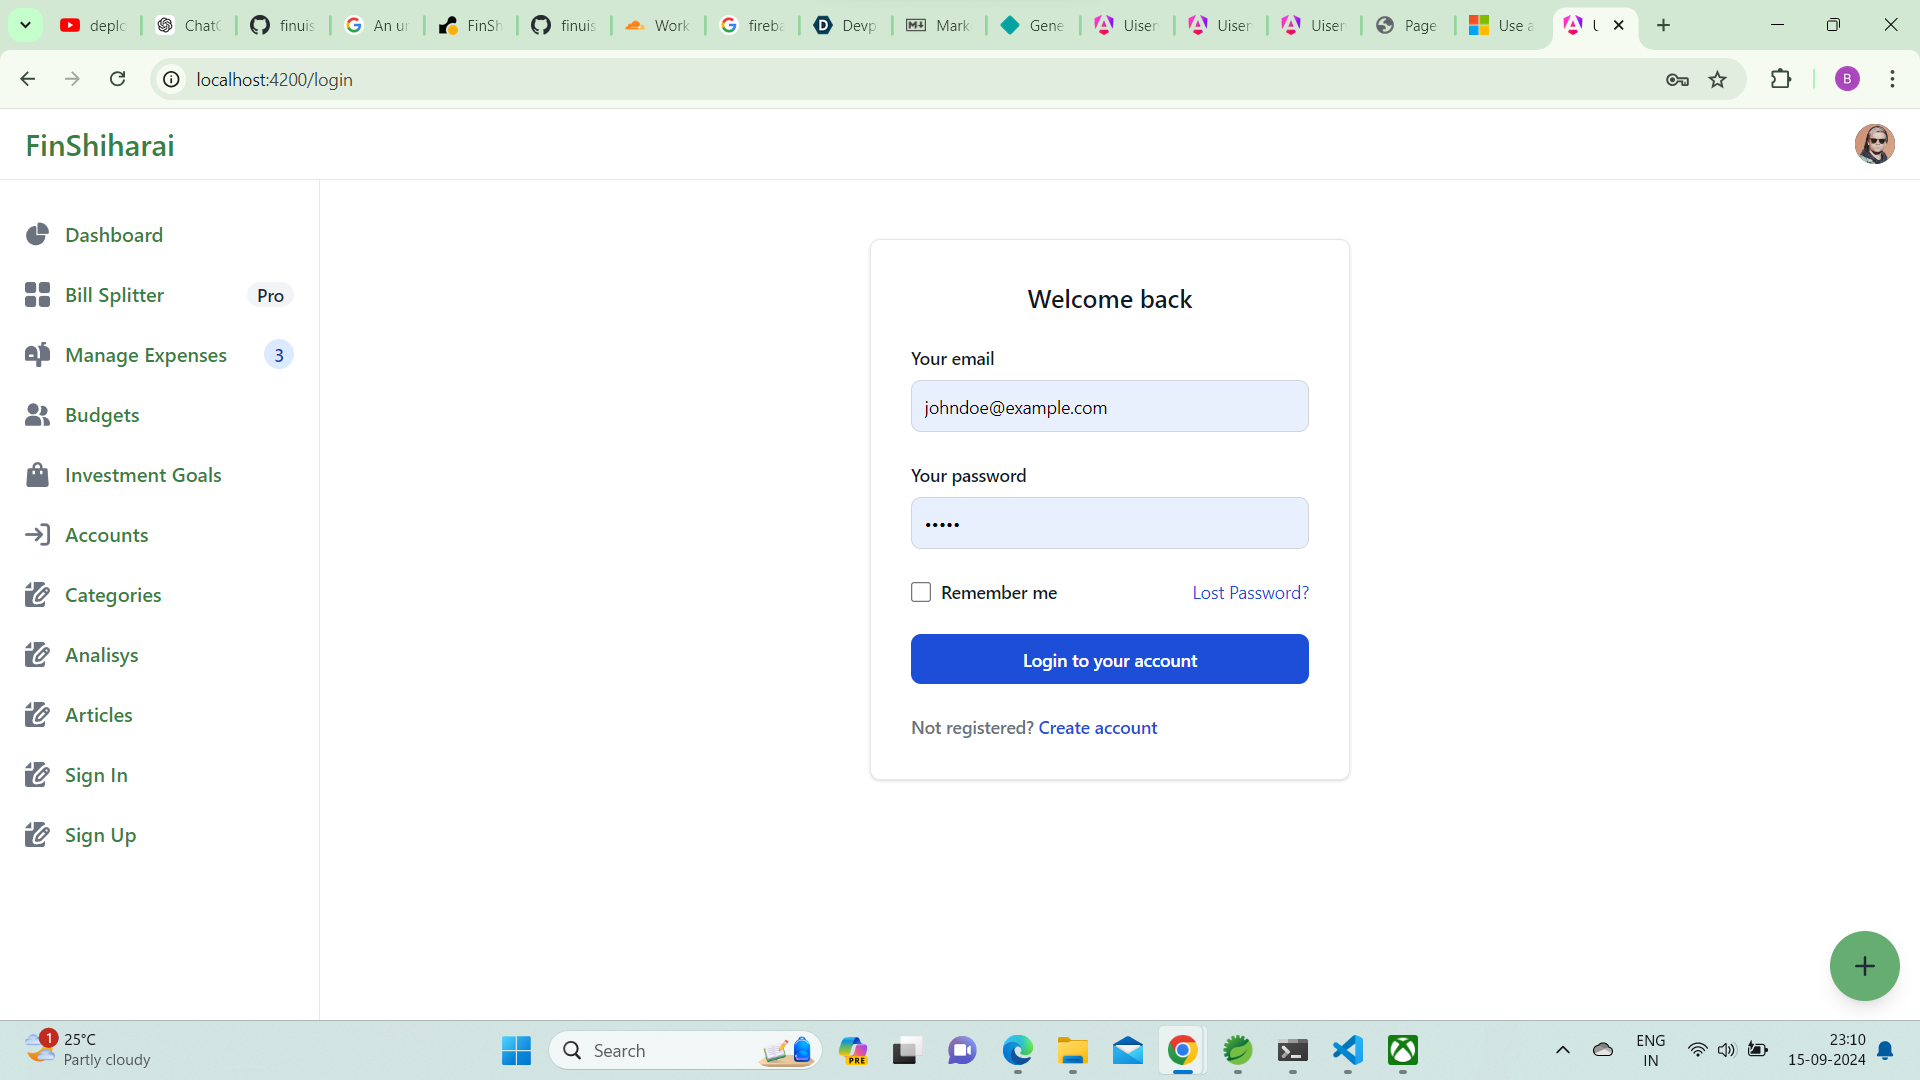
Task: Click the Investment Goals bag icon
Action: point(37,475)
